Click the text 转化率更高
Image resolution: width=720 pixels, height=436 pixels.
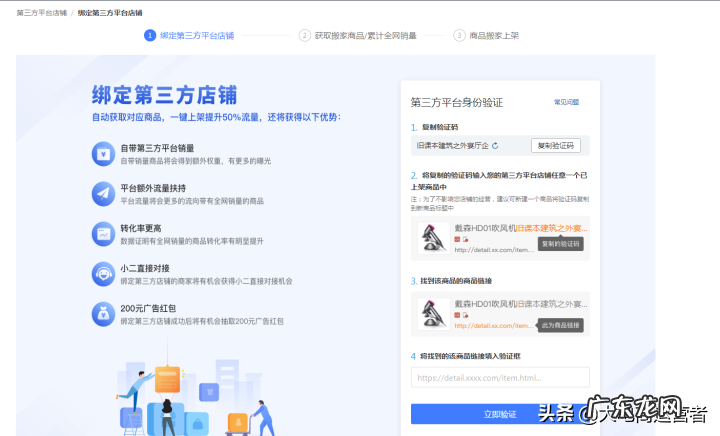click(141, 228)
